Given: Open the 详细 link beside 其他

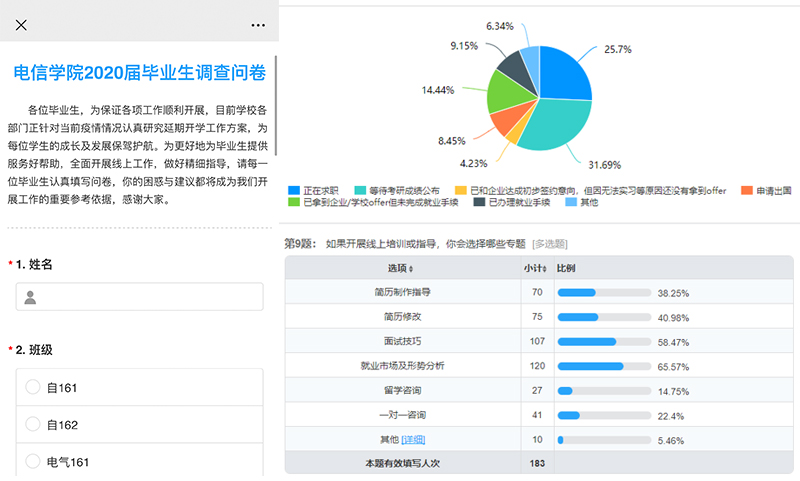Looking at the screenshot, I should pyautogui.click(x=413, y=439).
